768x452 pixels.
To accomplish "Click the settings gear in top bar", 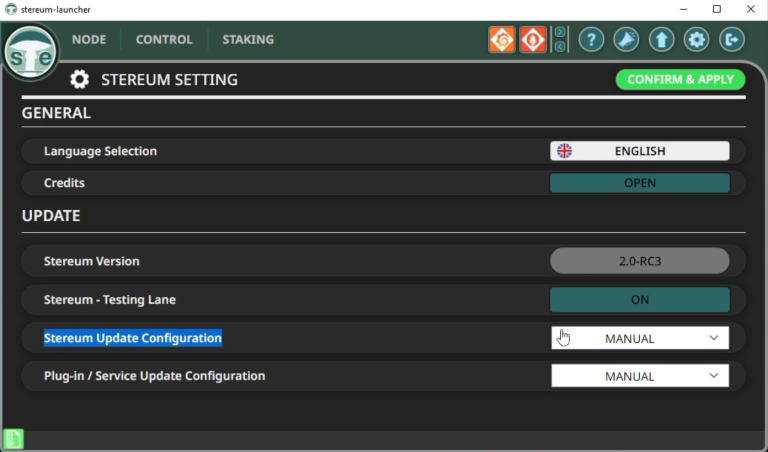I will (x=696, y=40).
